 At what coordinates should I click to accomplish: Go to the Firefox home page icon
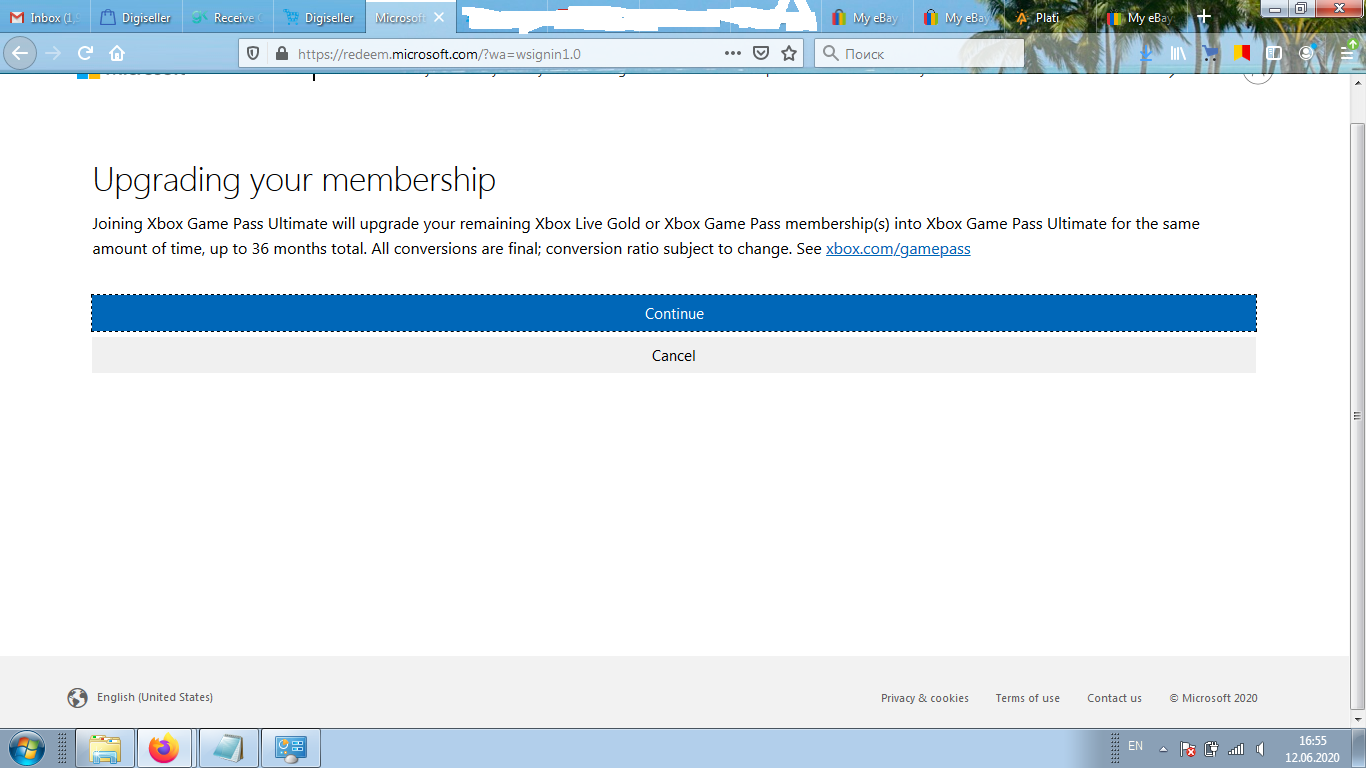pos(117,53)
